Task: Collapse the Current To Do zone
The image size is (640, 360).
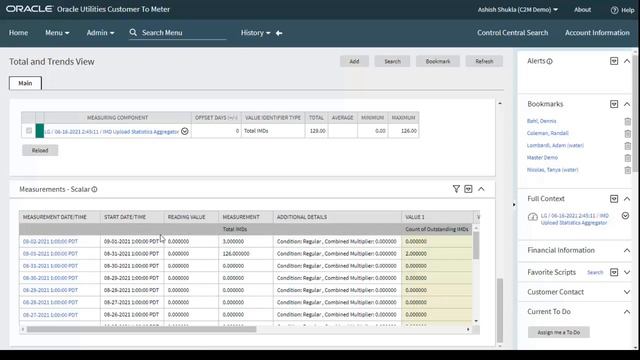Action: [x=627, y=312]
